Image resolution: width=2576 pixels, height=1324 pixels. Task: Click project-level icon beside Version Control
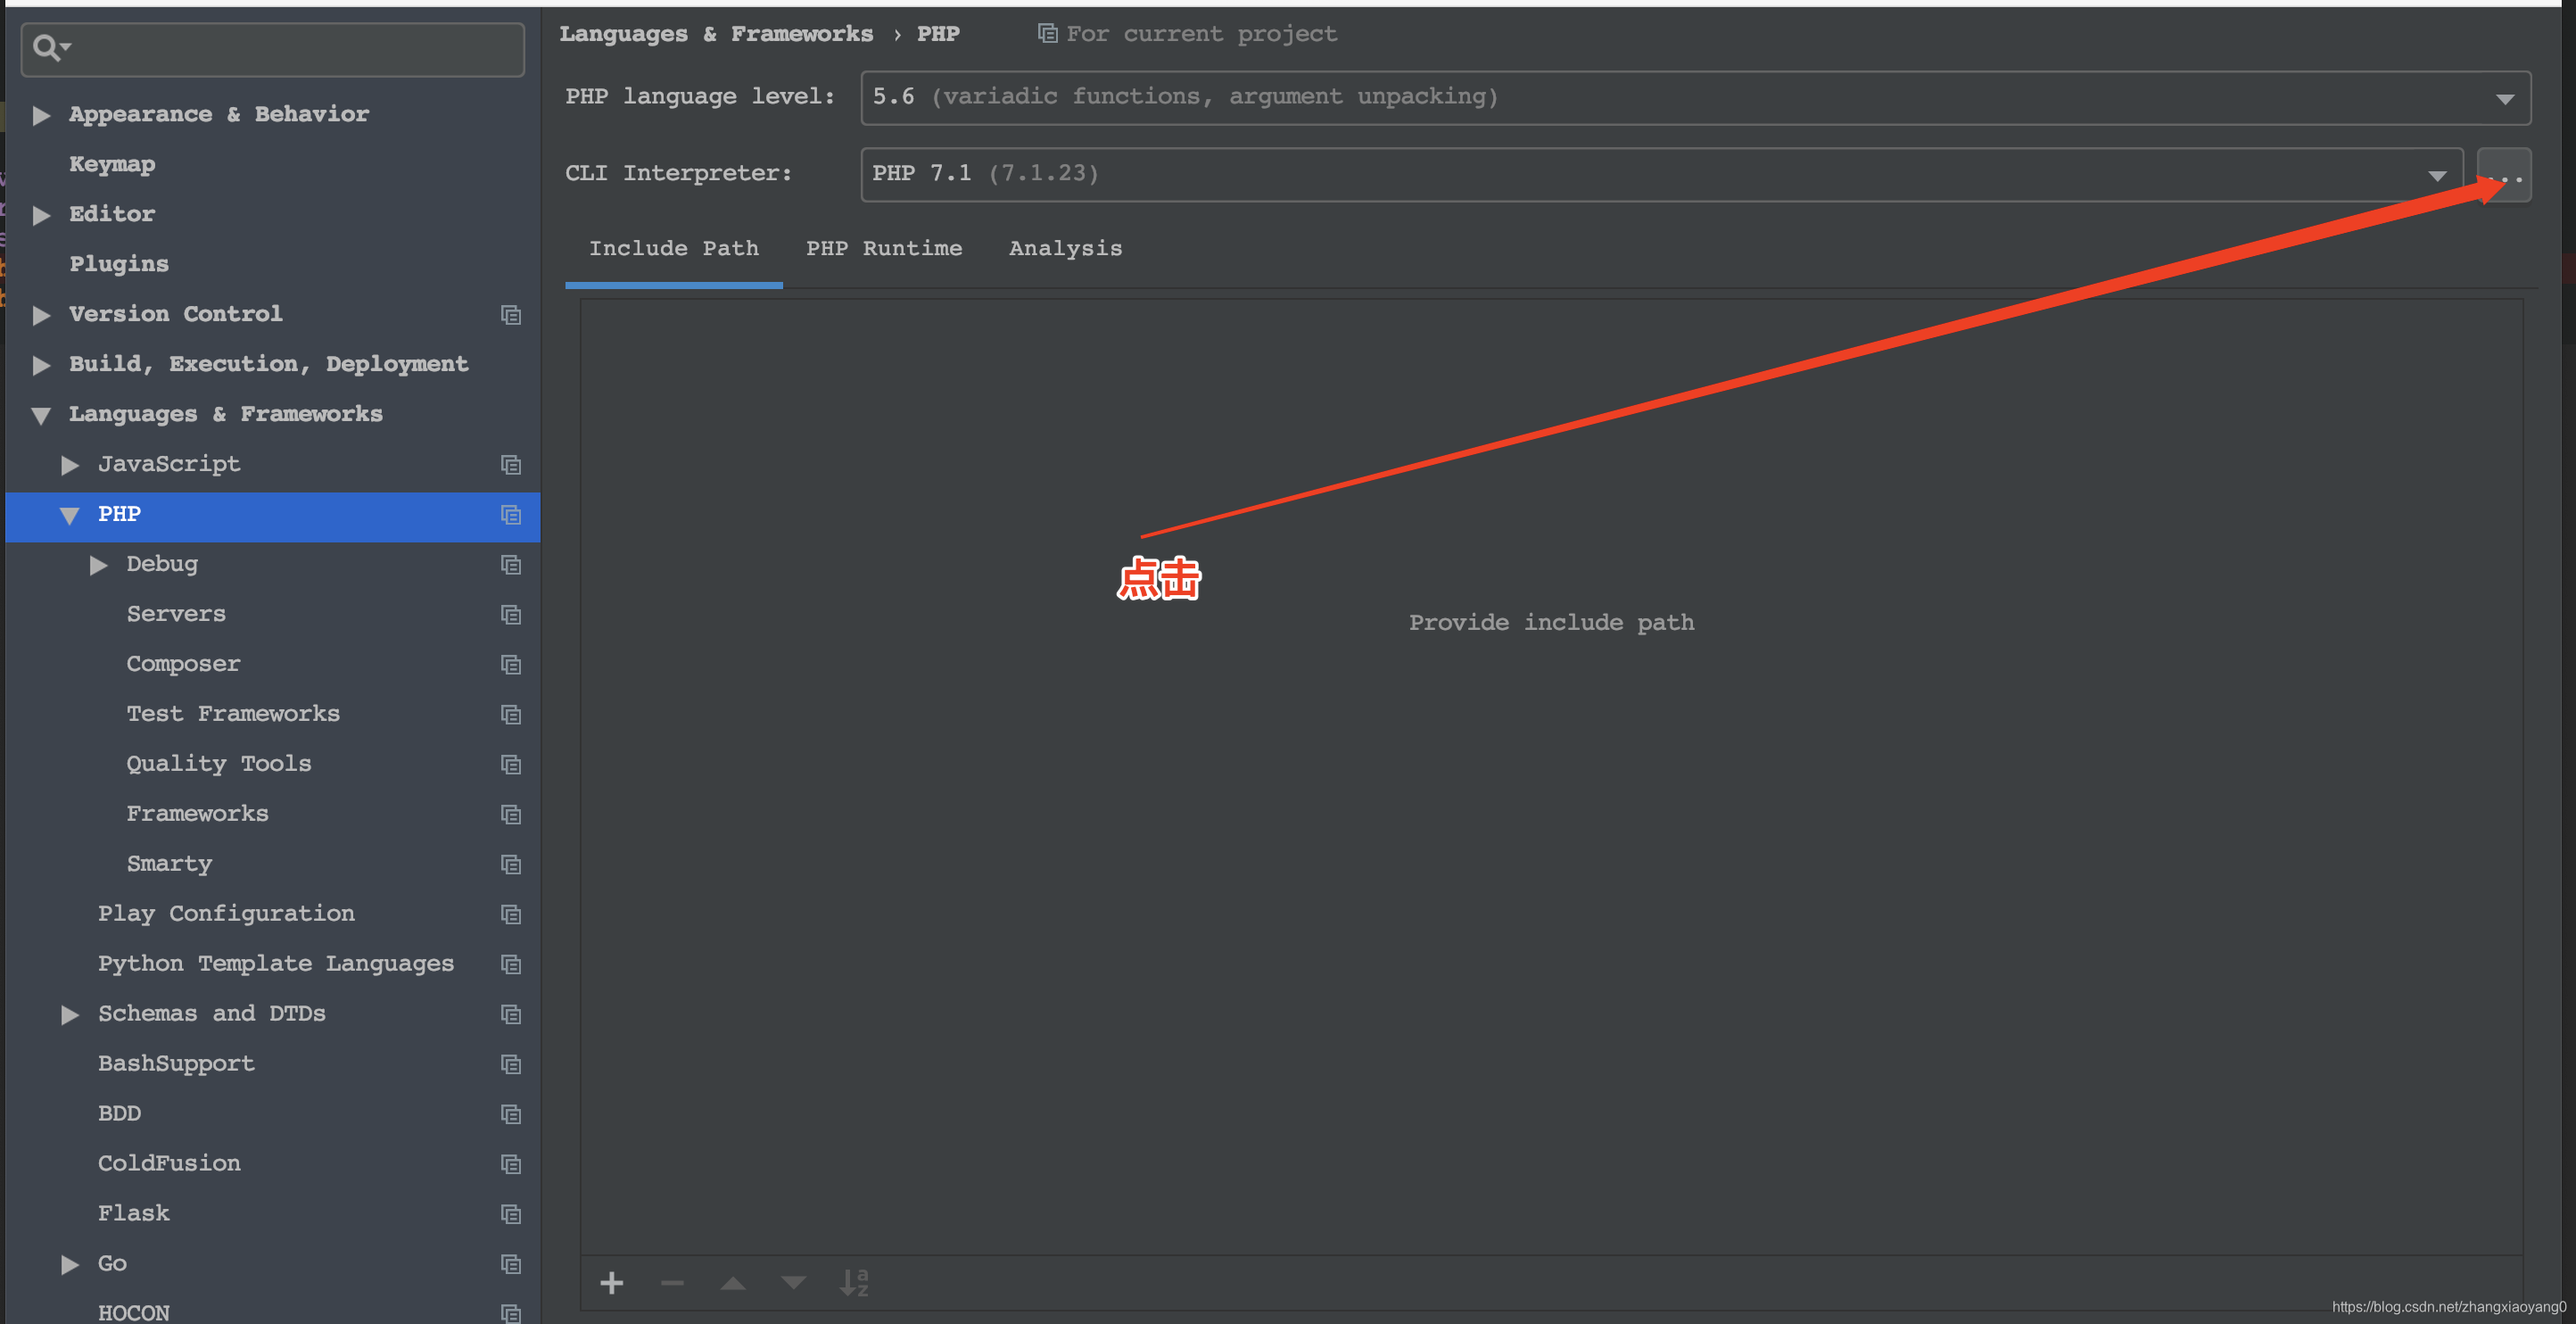point(511,315)
